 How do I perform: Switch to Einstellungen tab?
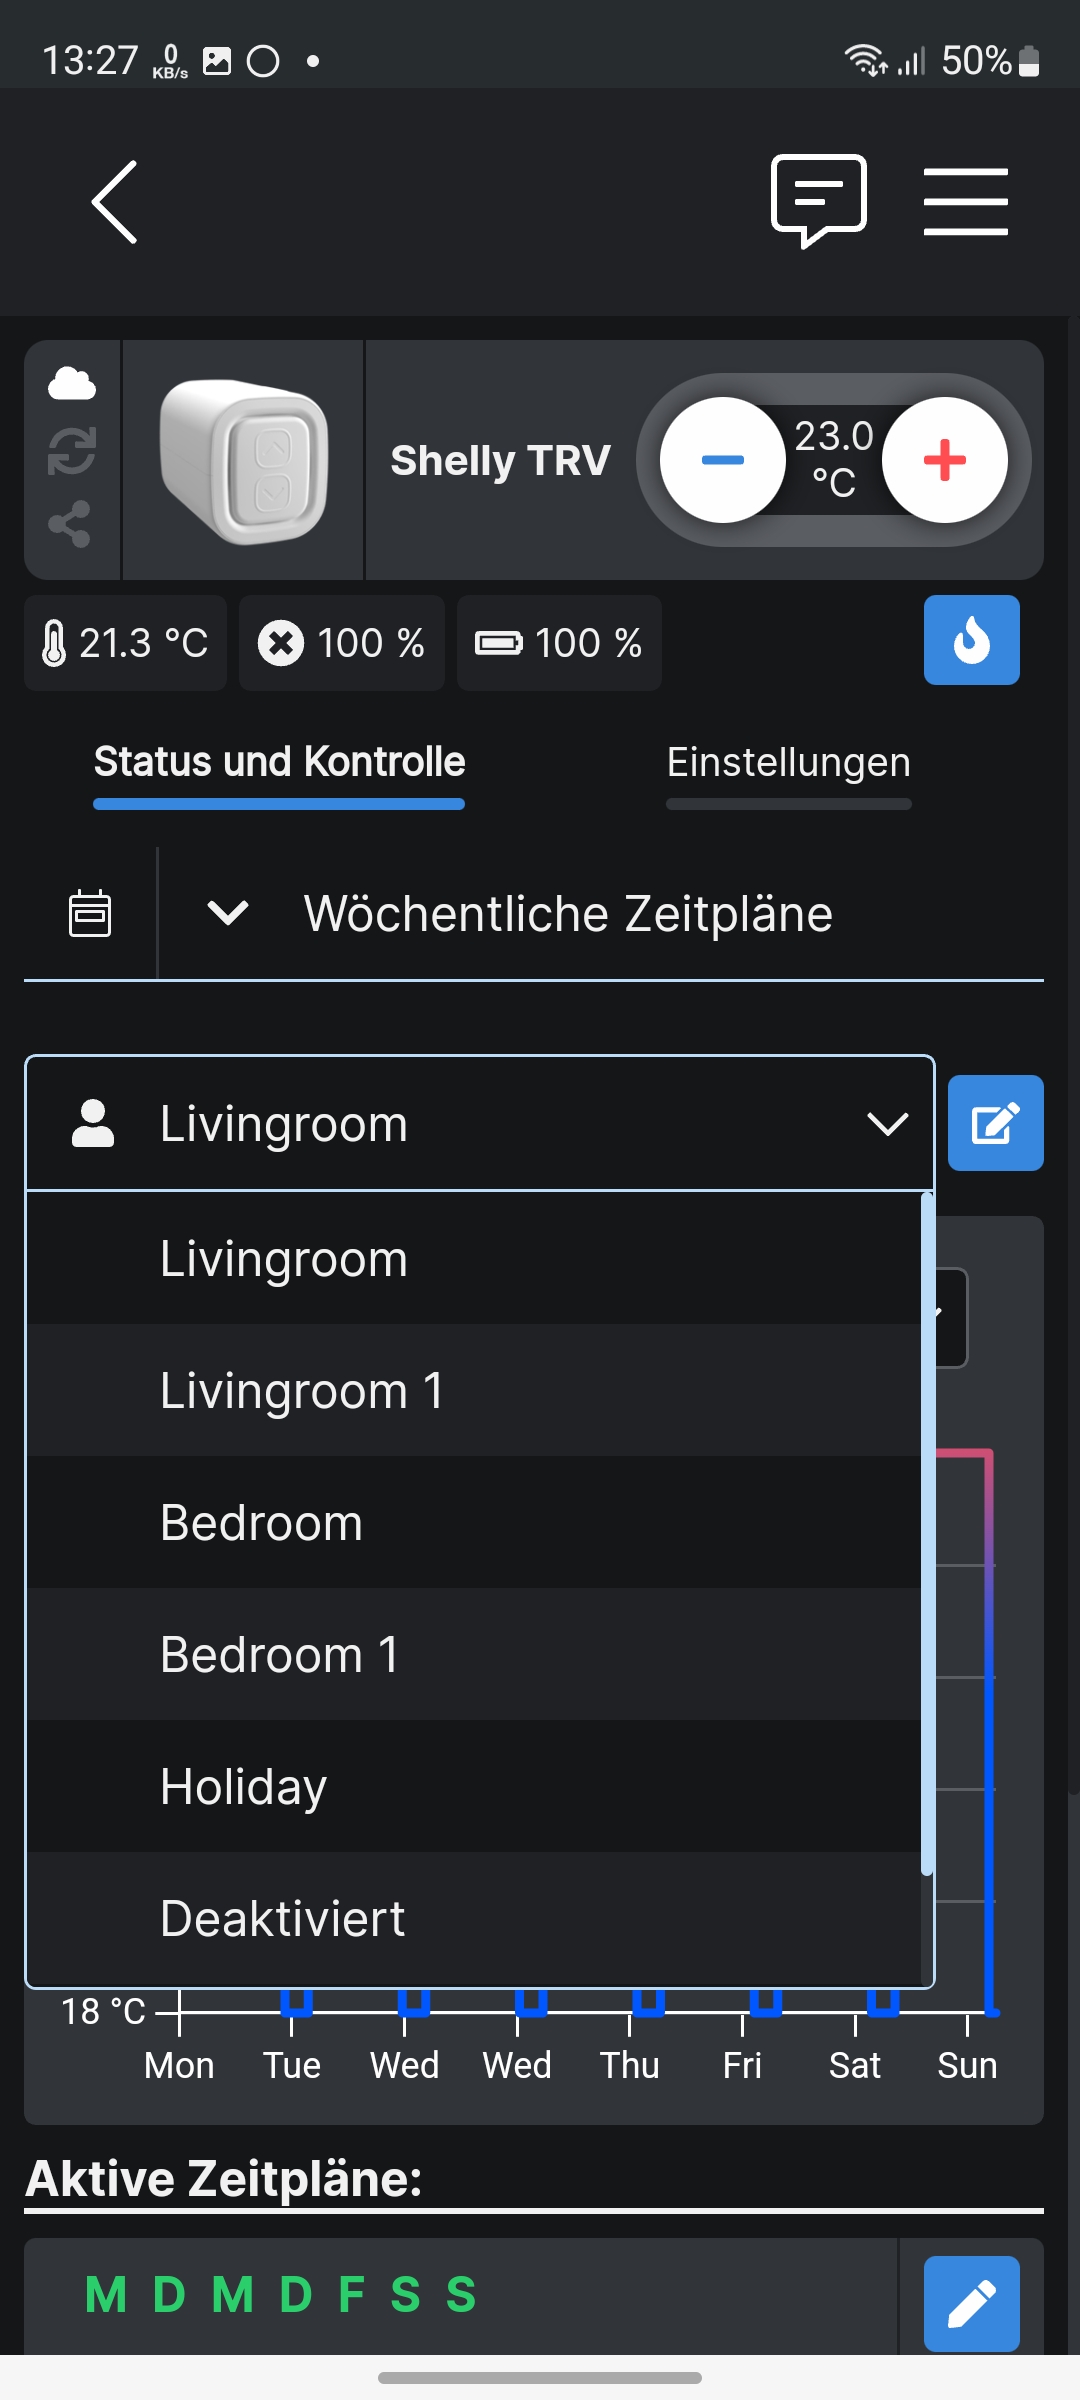tap(788, 763)
